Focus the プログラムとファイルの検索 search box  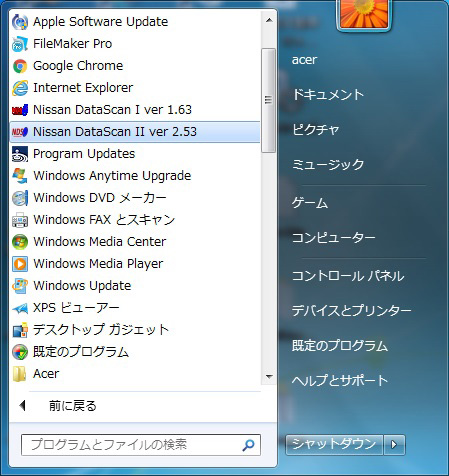141,445
